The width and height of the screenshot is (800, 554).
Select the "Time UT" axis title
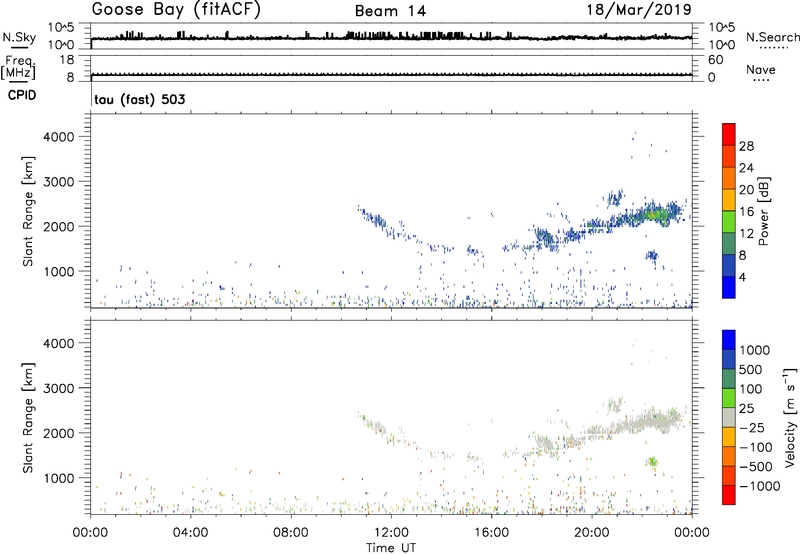[x=391, y=548]
